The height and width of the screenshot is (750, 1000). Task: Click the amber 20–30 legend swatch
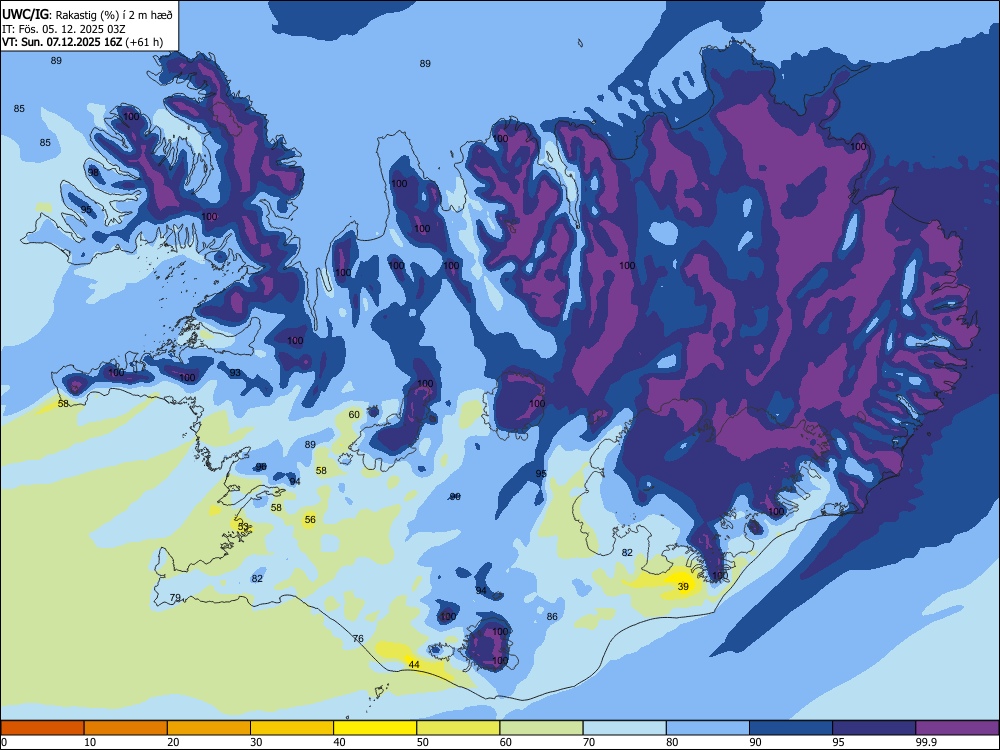click(x=209, y=728)
